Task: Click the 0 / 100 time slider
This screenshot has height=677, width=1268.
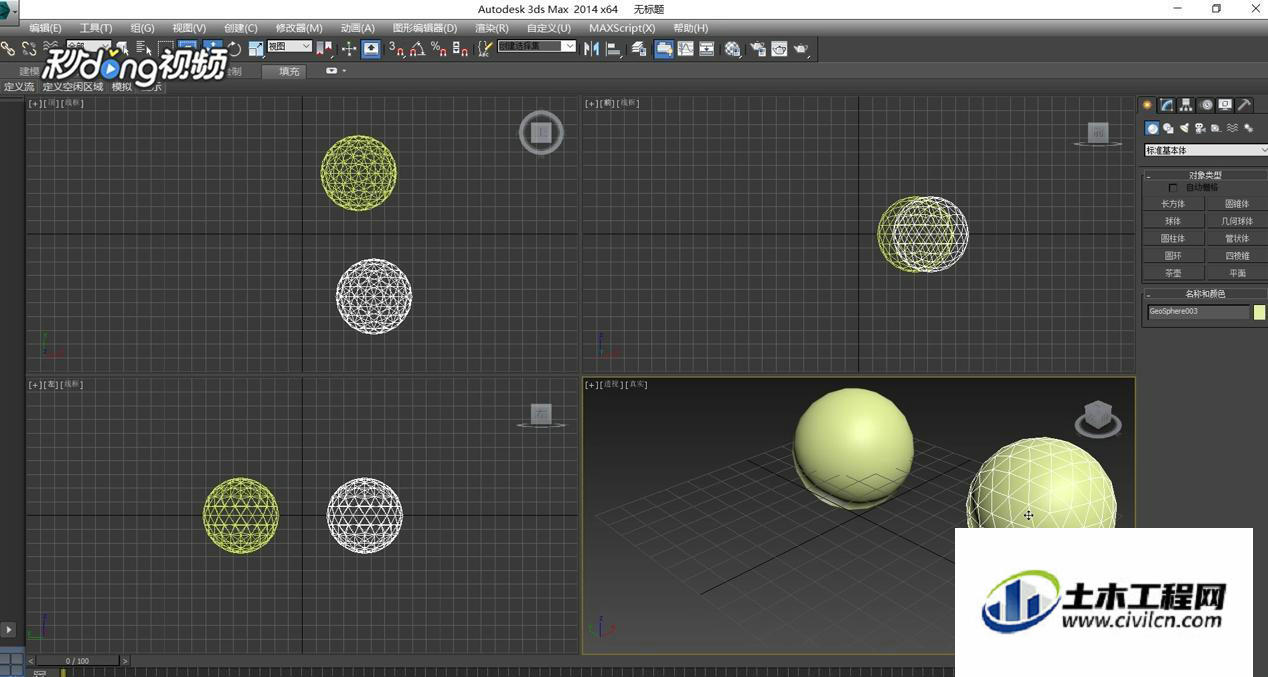Action: tap(78, 661)
